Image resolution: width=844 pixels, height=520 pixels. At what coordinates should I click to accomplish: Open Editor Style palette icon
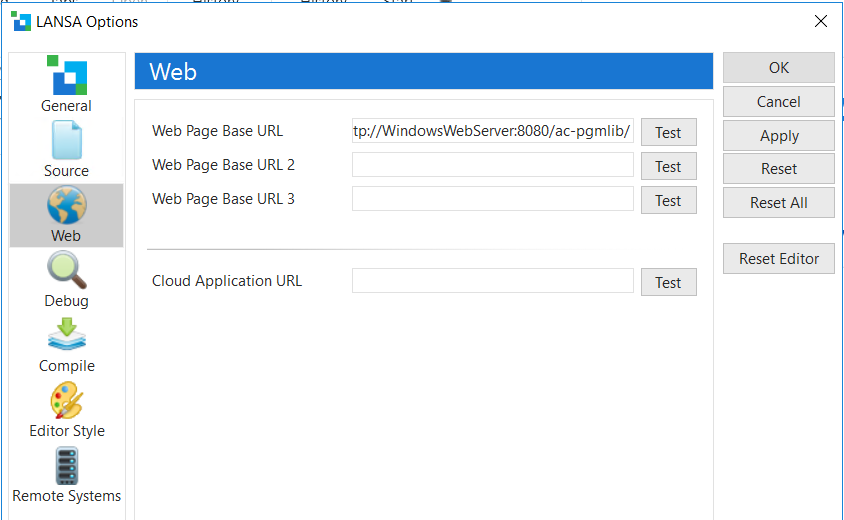pyautogui.click(x=67, y=400)
